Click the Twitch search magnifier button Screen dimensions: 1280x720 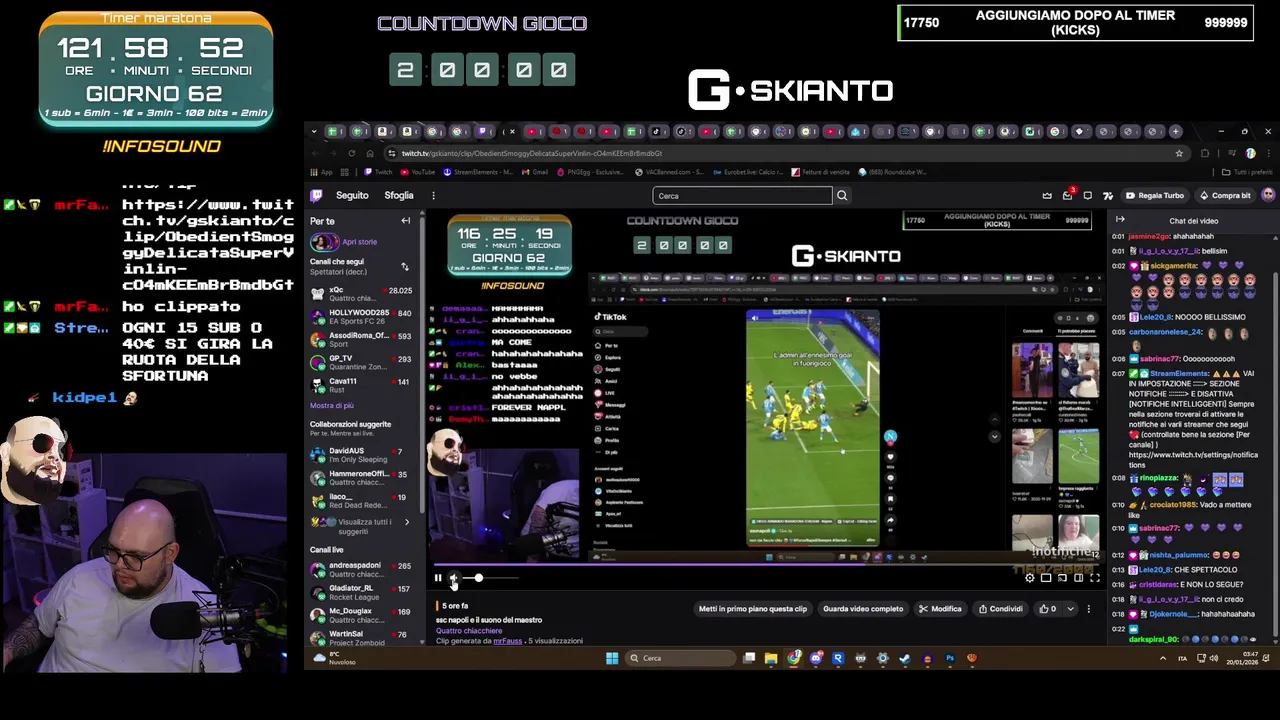coord(842,196)
